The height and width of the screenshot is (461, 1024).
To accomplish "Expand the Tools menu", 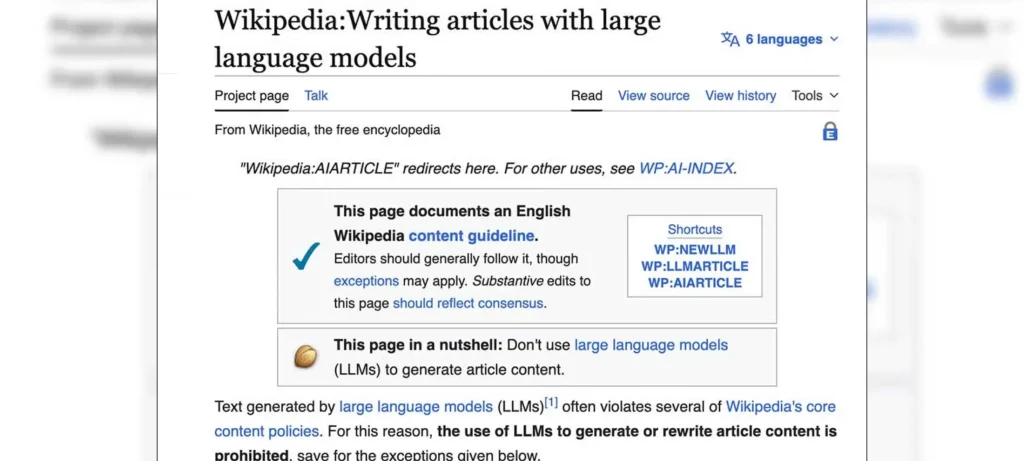I will coord(815,96).
